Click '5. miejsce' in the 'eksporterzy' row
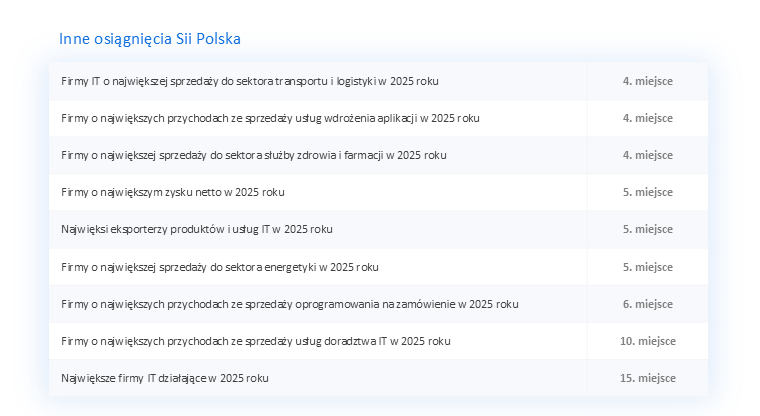This screenshot has height=416, width=760. pyautogui.click(x=648, y=229)
